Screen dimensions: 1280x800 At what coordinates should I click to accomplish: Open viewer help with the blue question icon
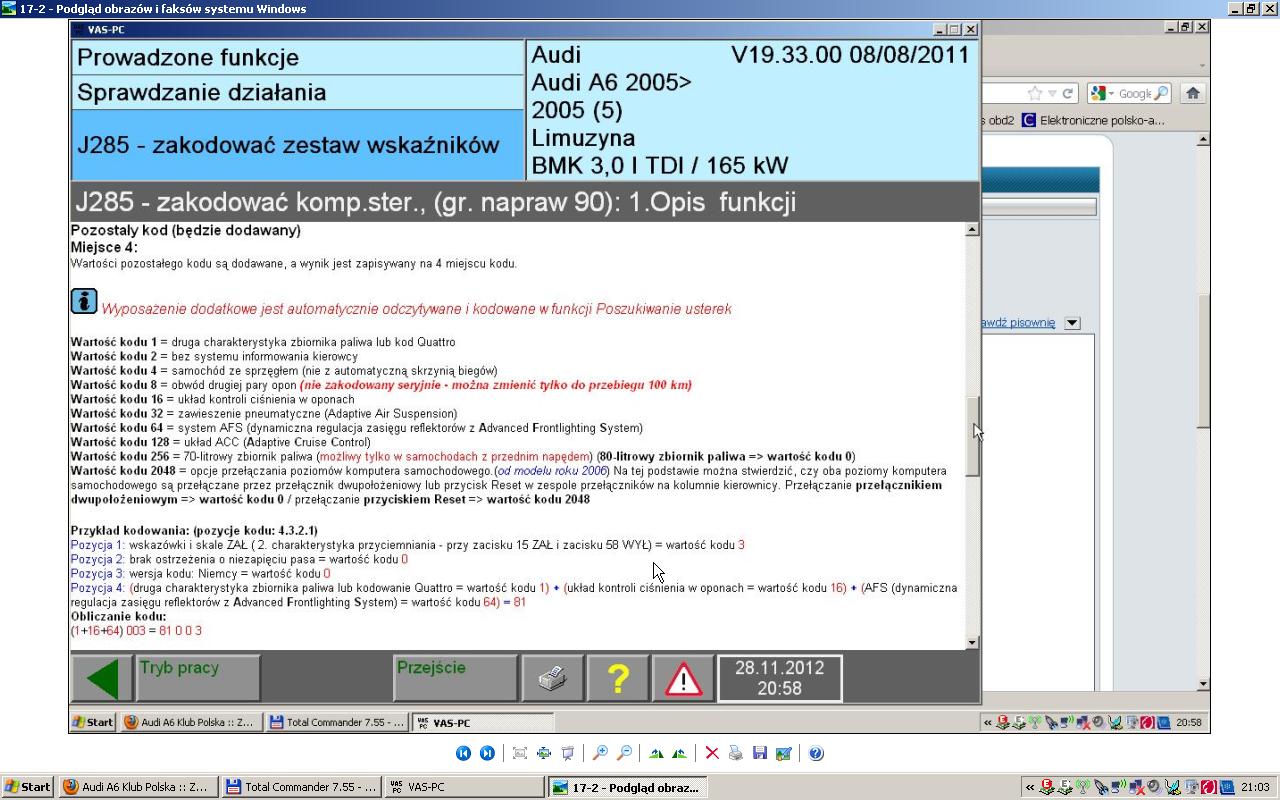click(x=816, y=753)
